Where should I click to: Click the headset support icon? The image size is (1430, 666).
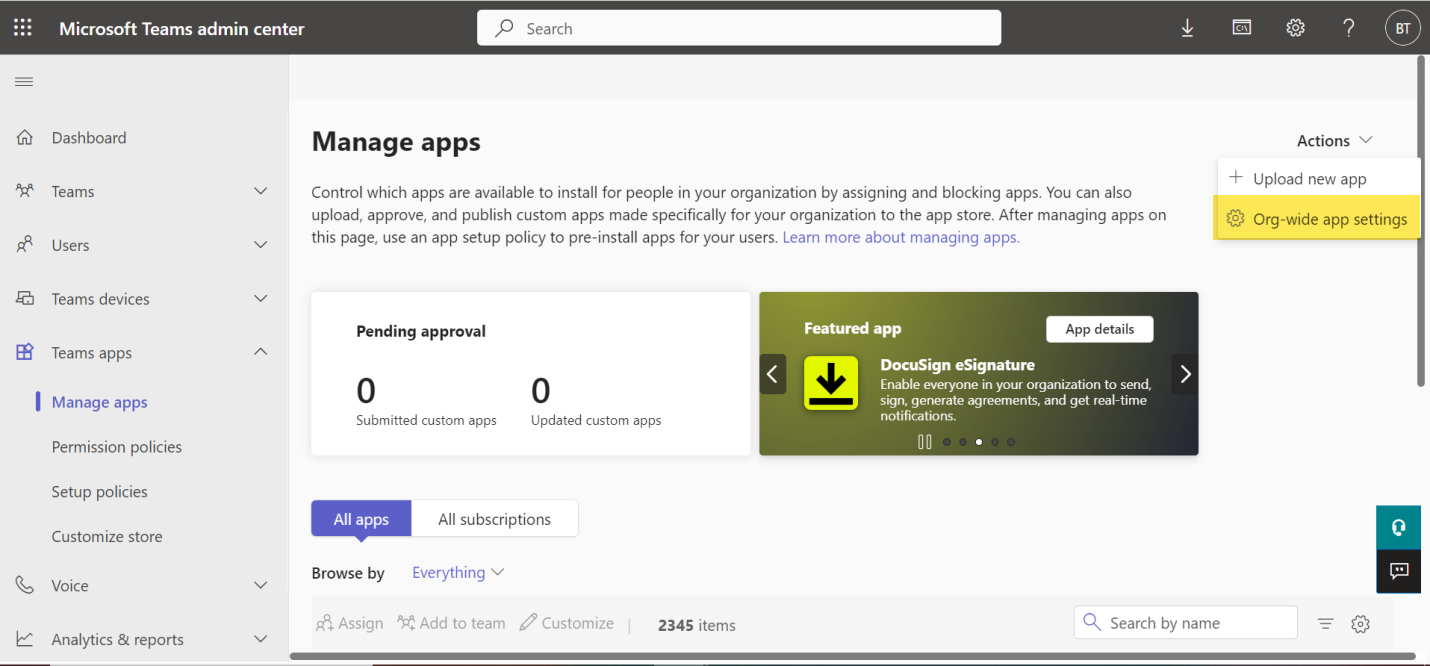tap(1398, 527)
